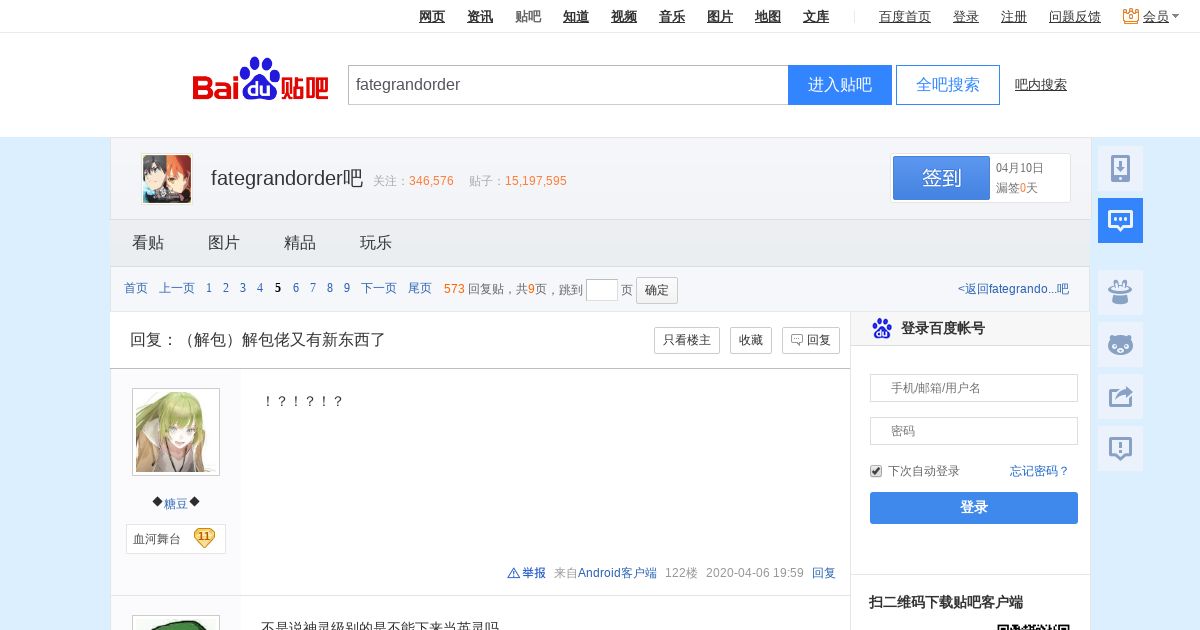
Task: Focus the forum search input field
Action: click(568, 85)
